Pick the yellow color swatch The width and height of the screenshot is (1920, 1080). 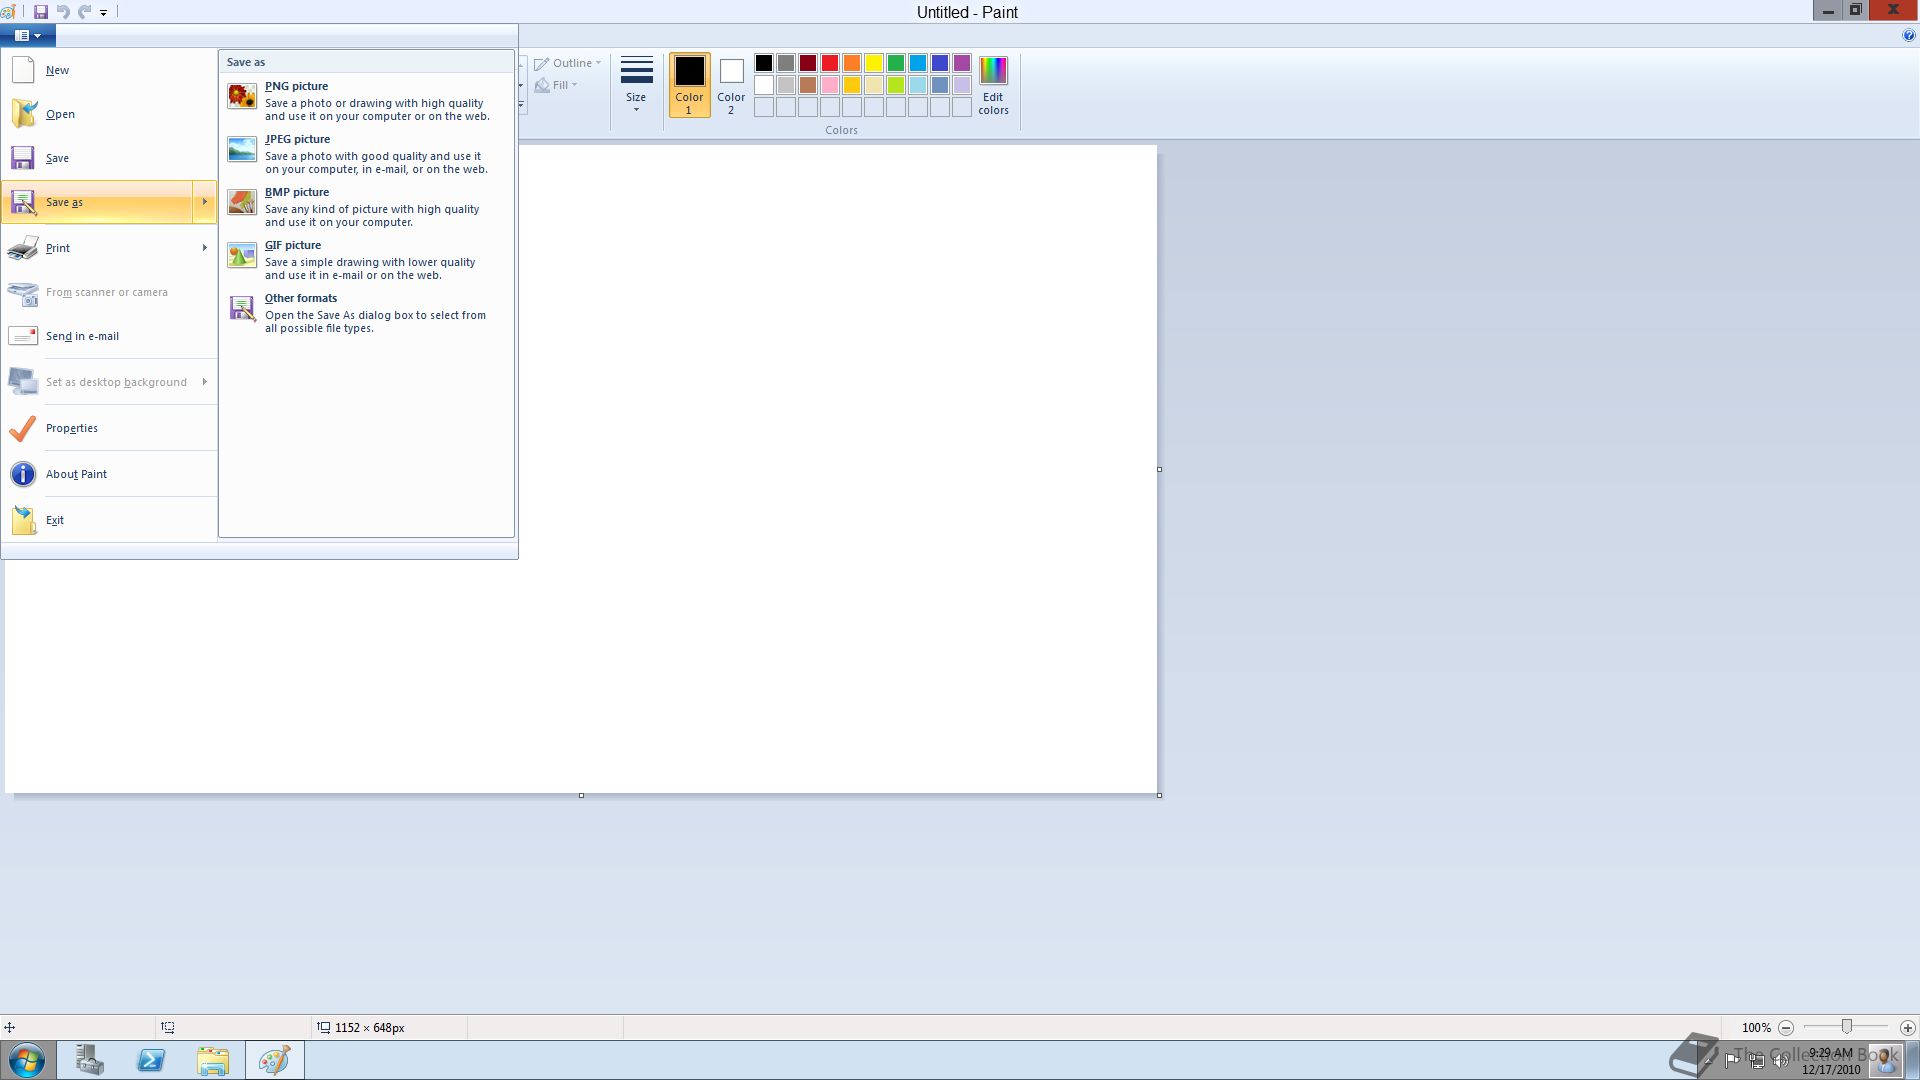click(x=874, y=63)
